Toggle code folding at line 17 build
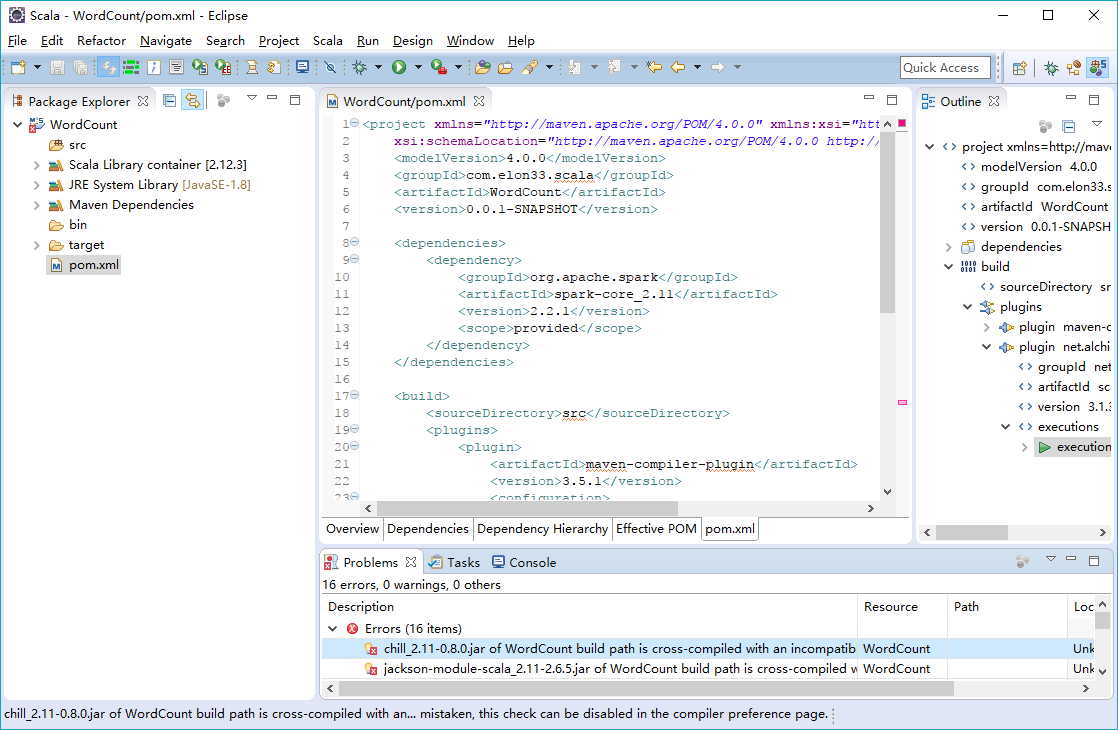 (354, 394)
